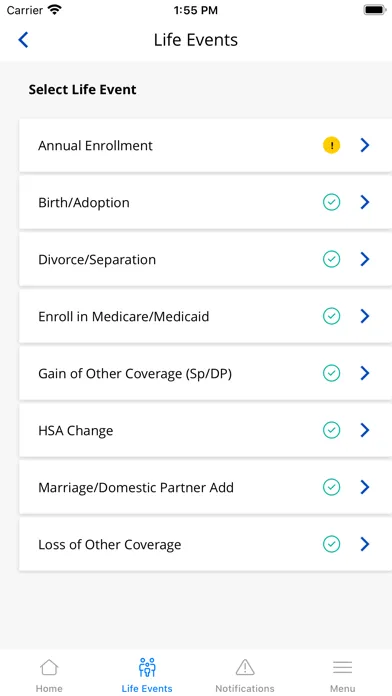The image size is (392, 696).
Task: Expand Annual Enrollment with its chevron
Action: tap(365, 145)
